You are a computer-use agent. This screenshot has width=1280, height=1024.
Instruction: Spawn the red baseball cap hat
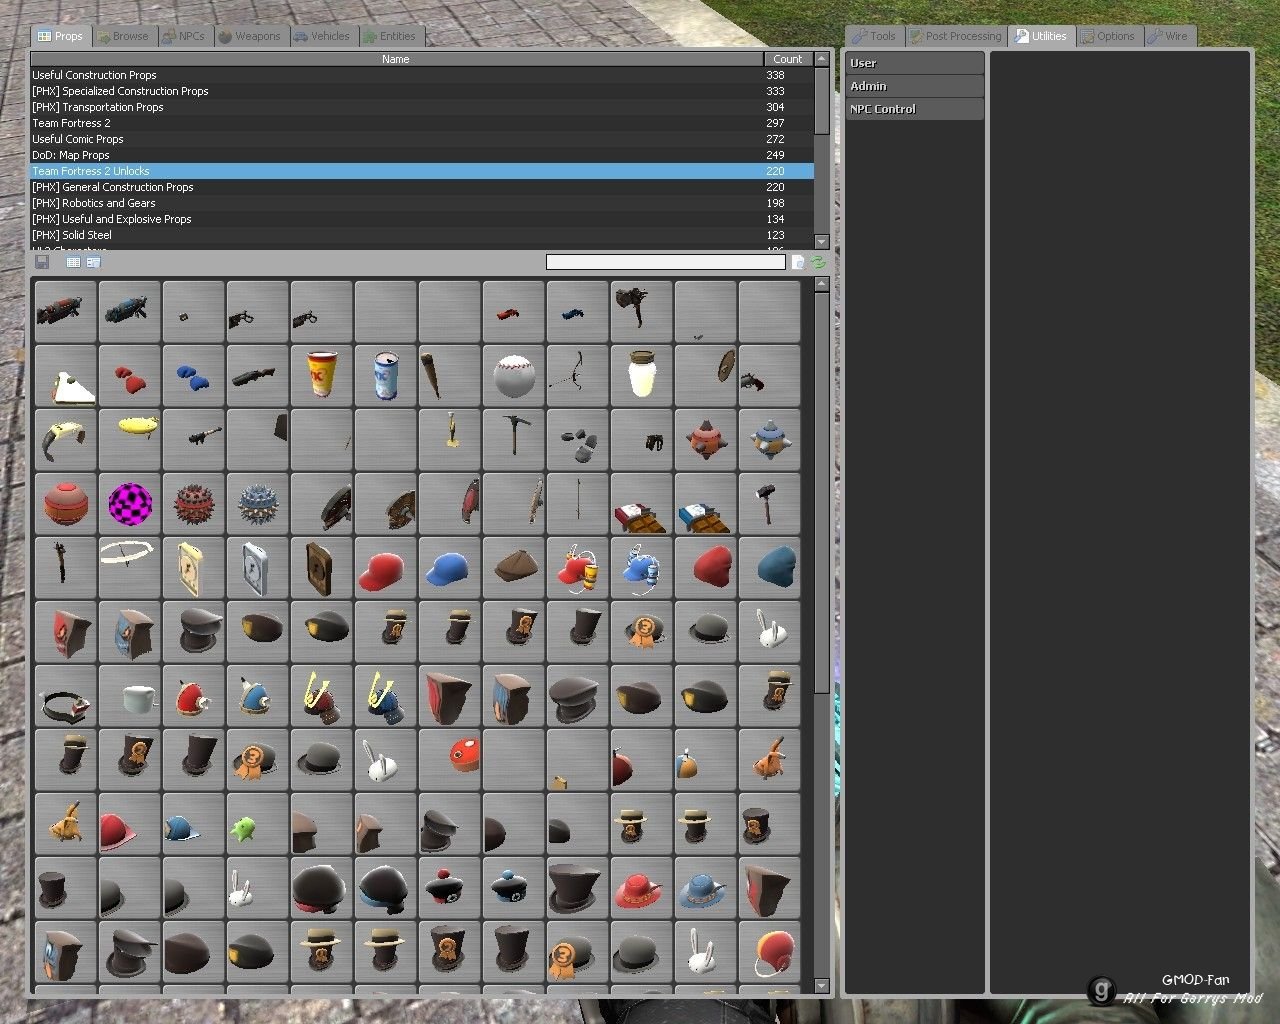[x=385, y=568]
